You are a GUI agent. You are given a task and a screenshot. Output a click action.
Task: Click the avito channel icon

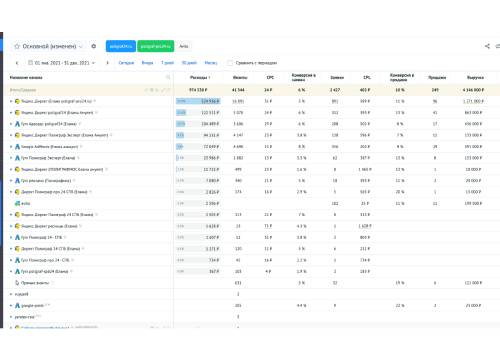(17, 203)
